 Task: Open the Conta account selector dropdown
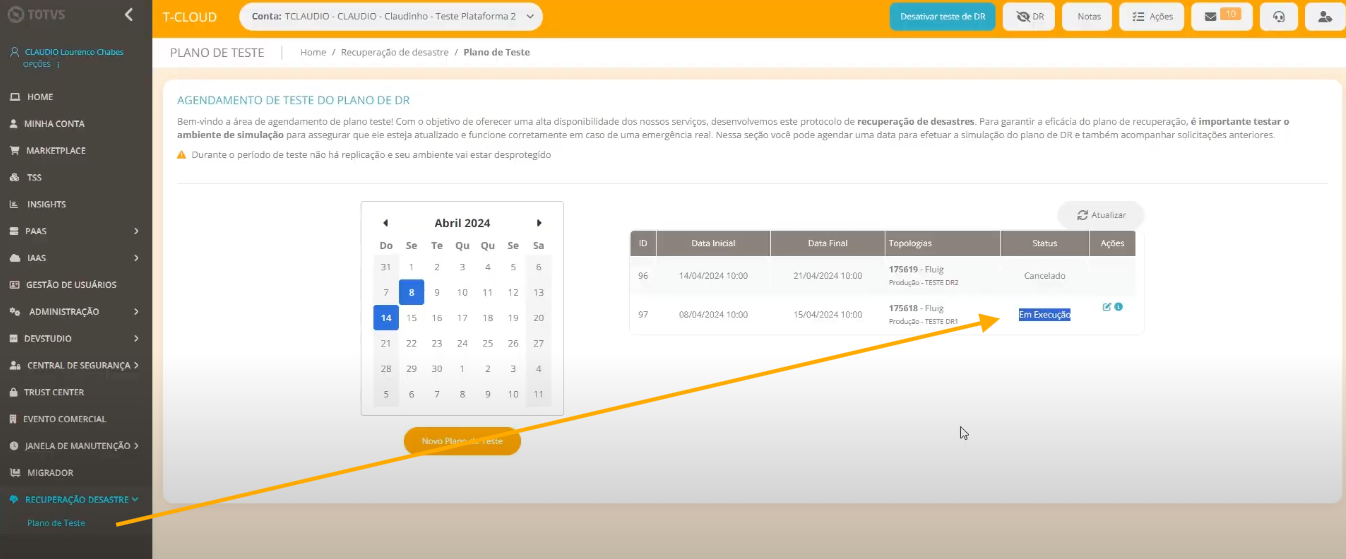[391, 17]
